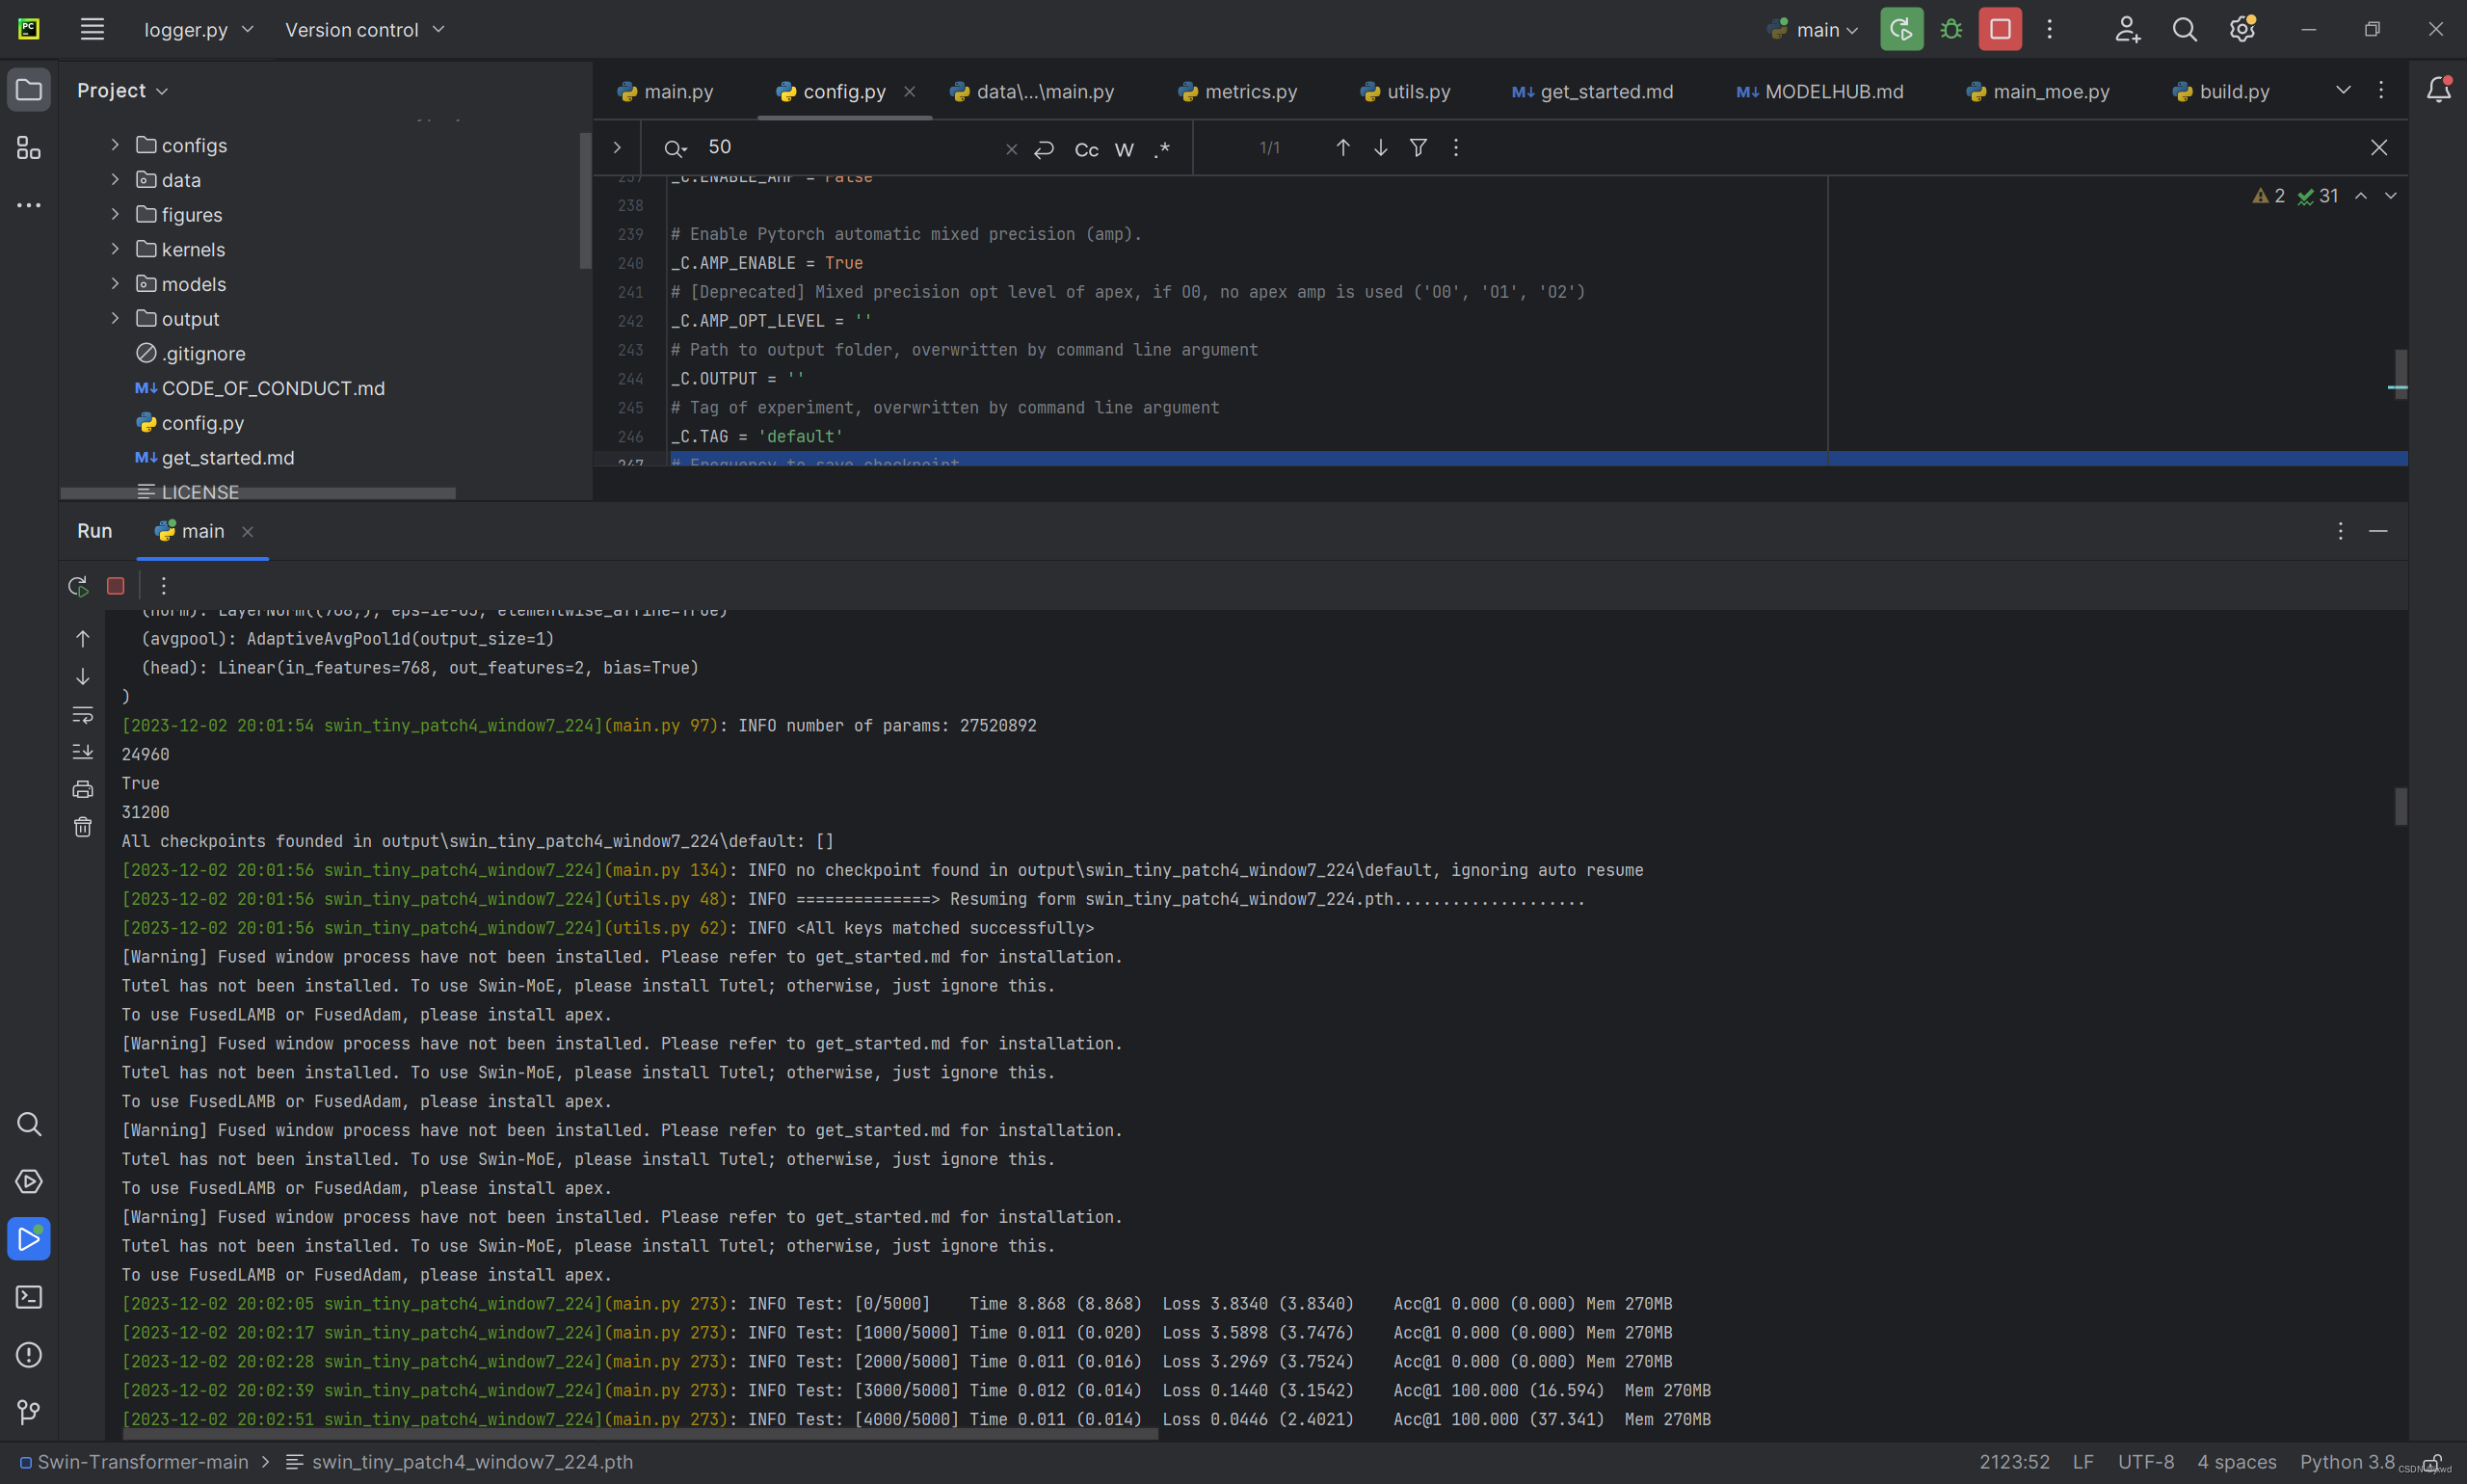Stop the running process red button
Viewport: 2467px width, 1484px height.
2000,29
